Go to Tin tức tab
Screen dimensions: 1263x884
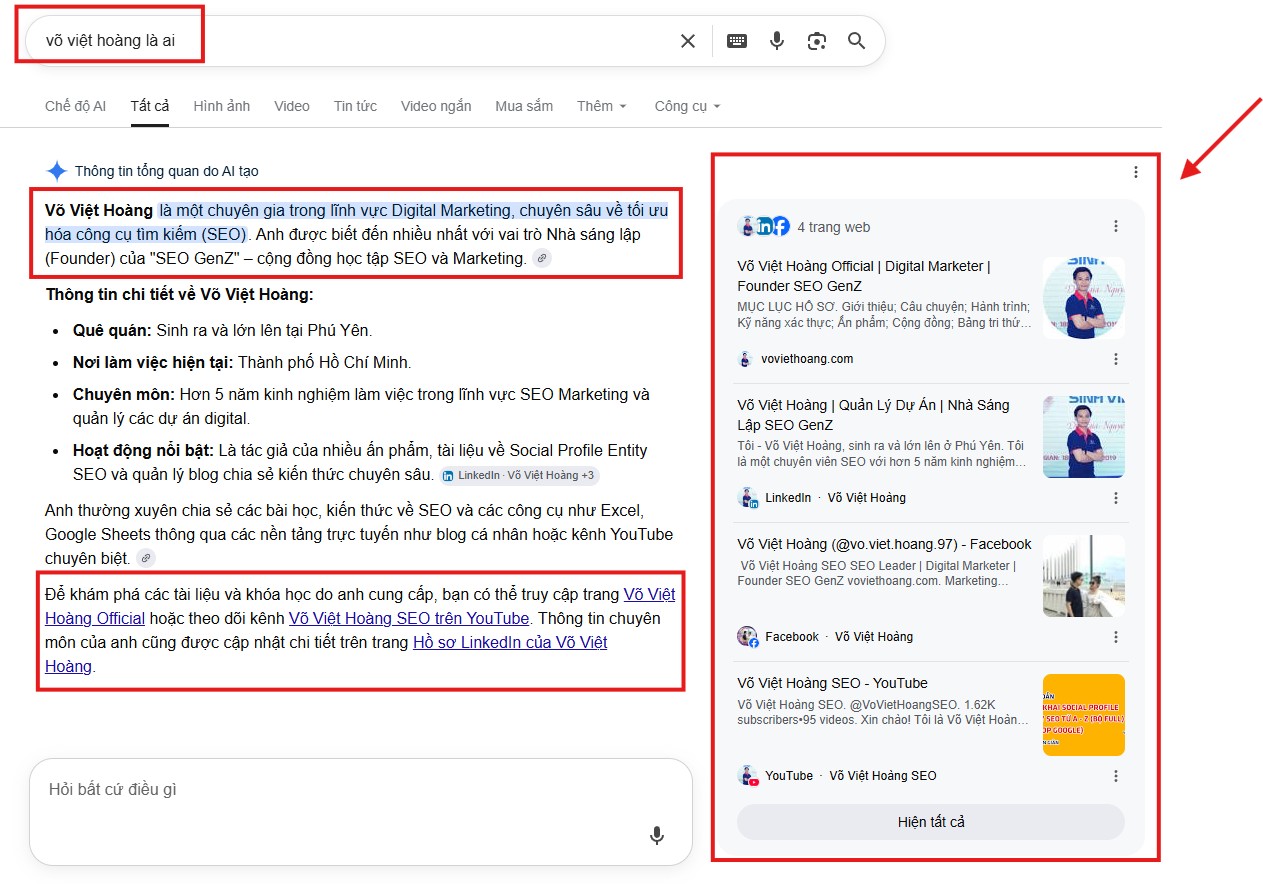tap(355, 106)
